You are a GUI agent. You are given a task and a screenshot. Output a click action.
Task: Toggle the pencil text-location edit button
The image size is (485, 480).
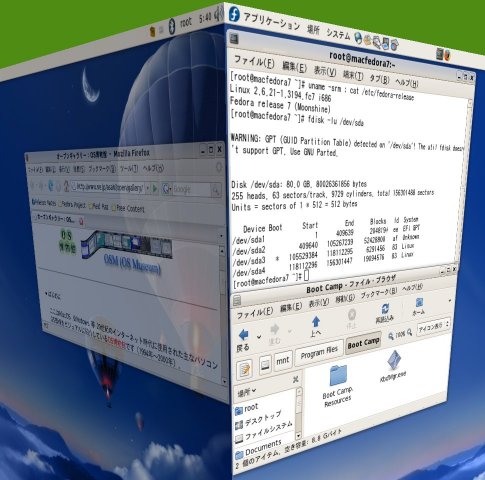244,369
